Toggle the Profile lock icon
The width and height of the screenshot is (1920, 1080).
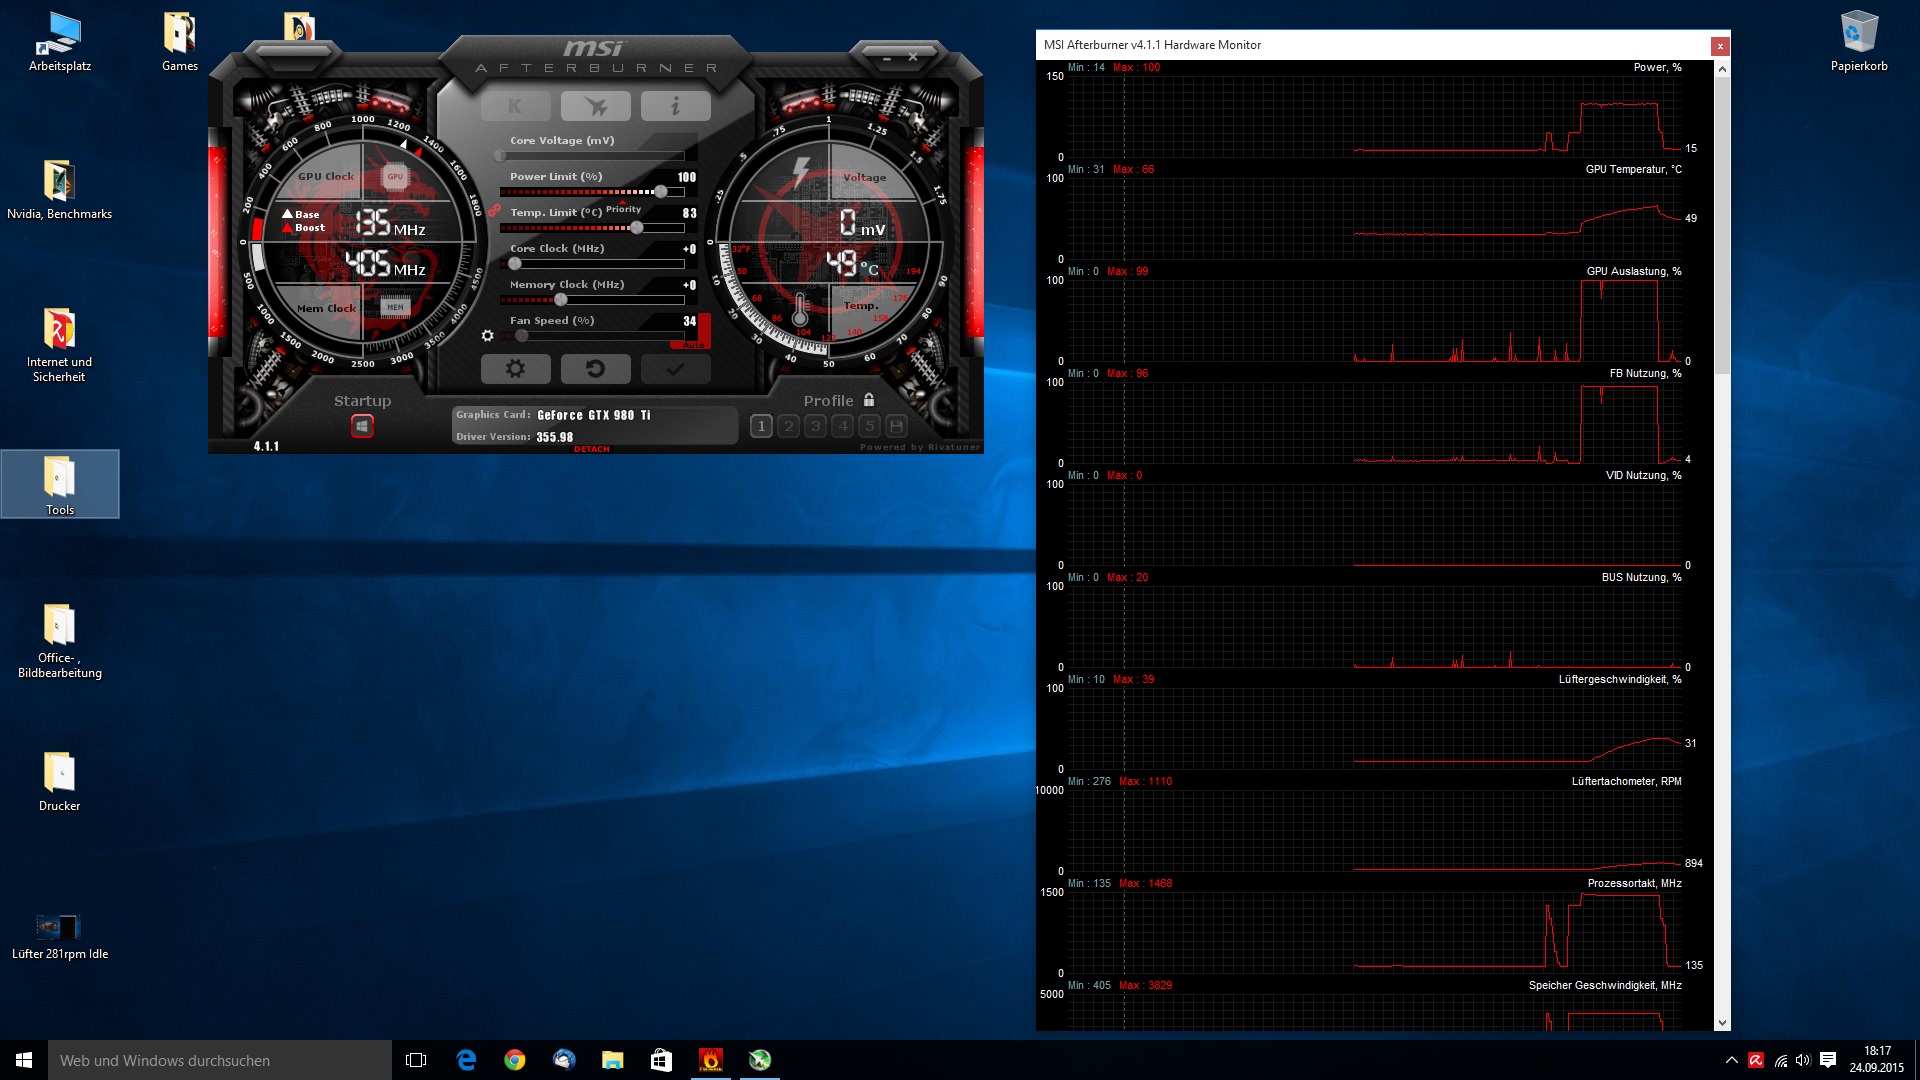869,400
